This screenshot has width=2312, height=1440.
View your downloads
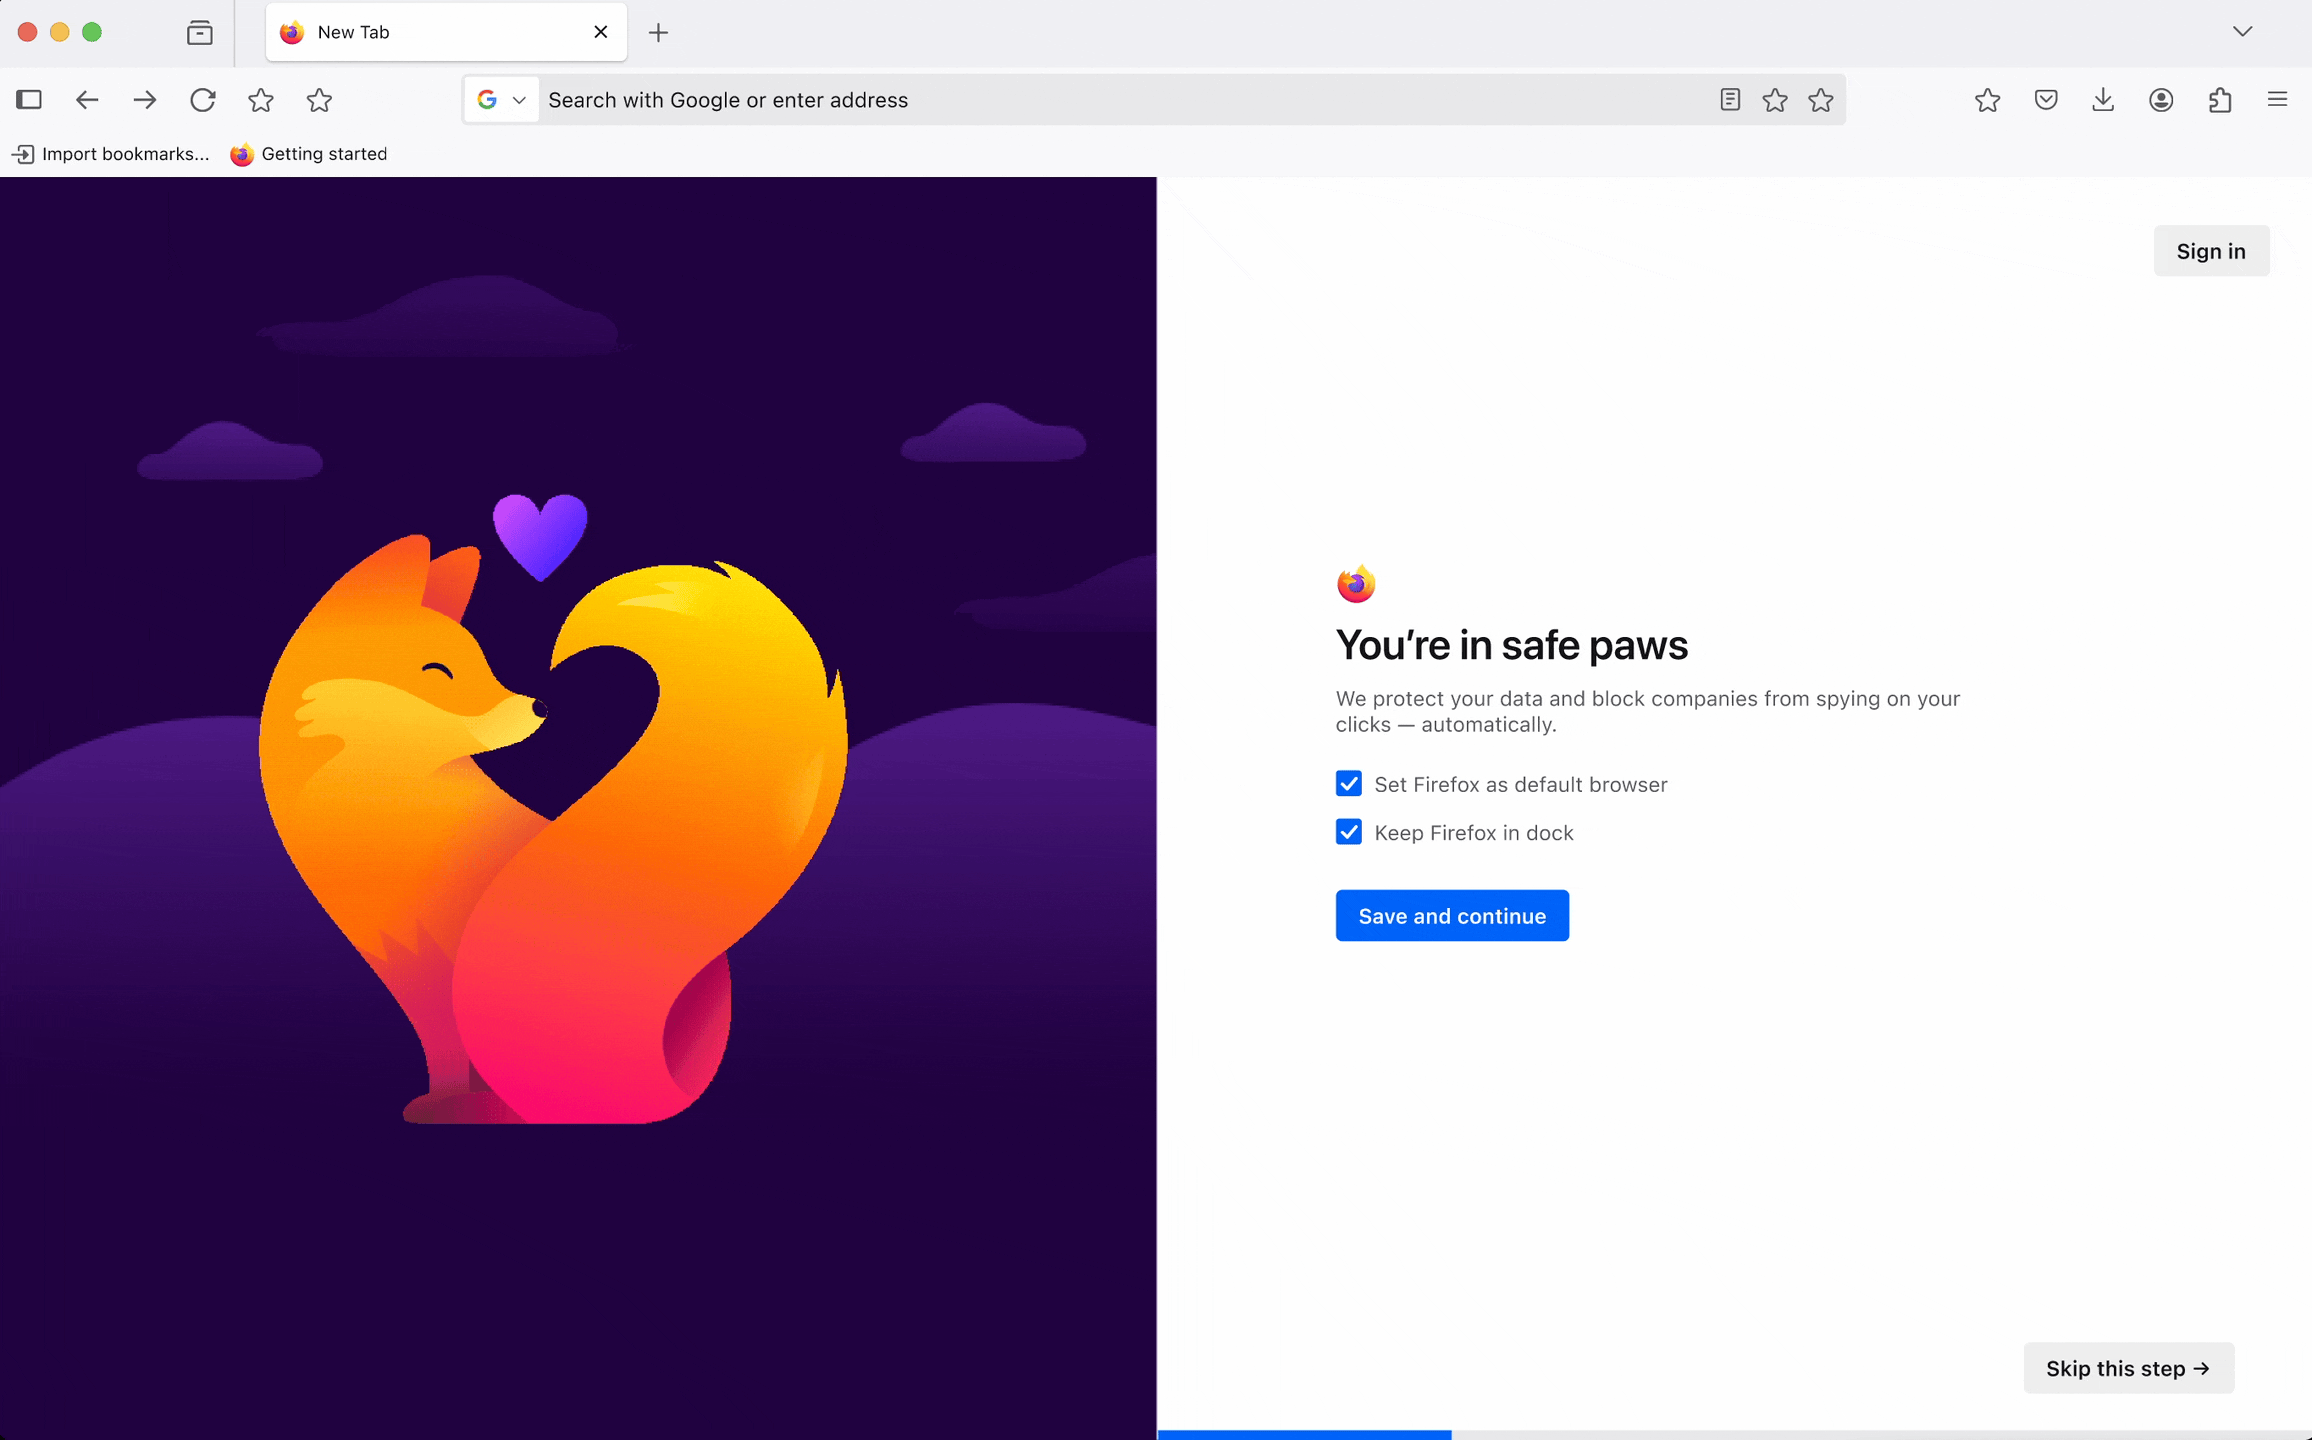pos(2103,99)
